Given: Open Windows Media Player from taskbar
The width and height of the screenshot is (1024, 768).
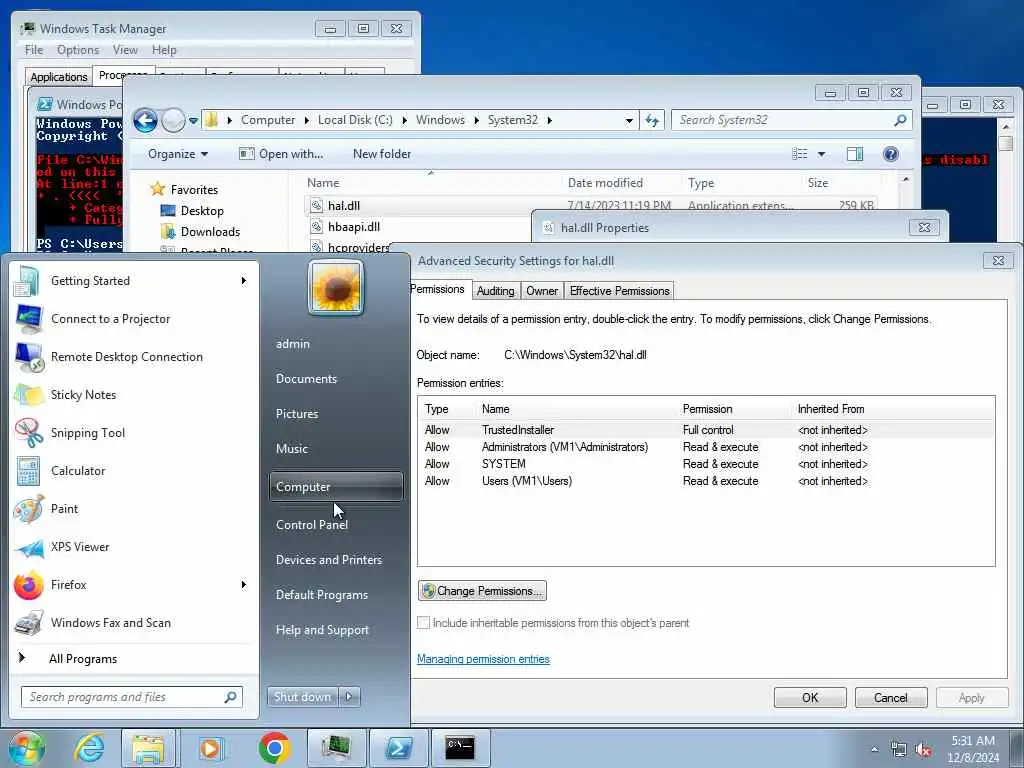Looking at the screenshot, I should coord(210,748).
